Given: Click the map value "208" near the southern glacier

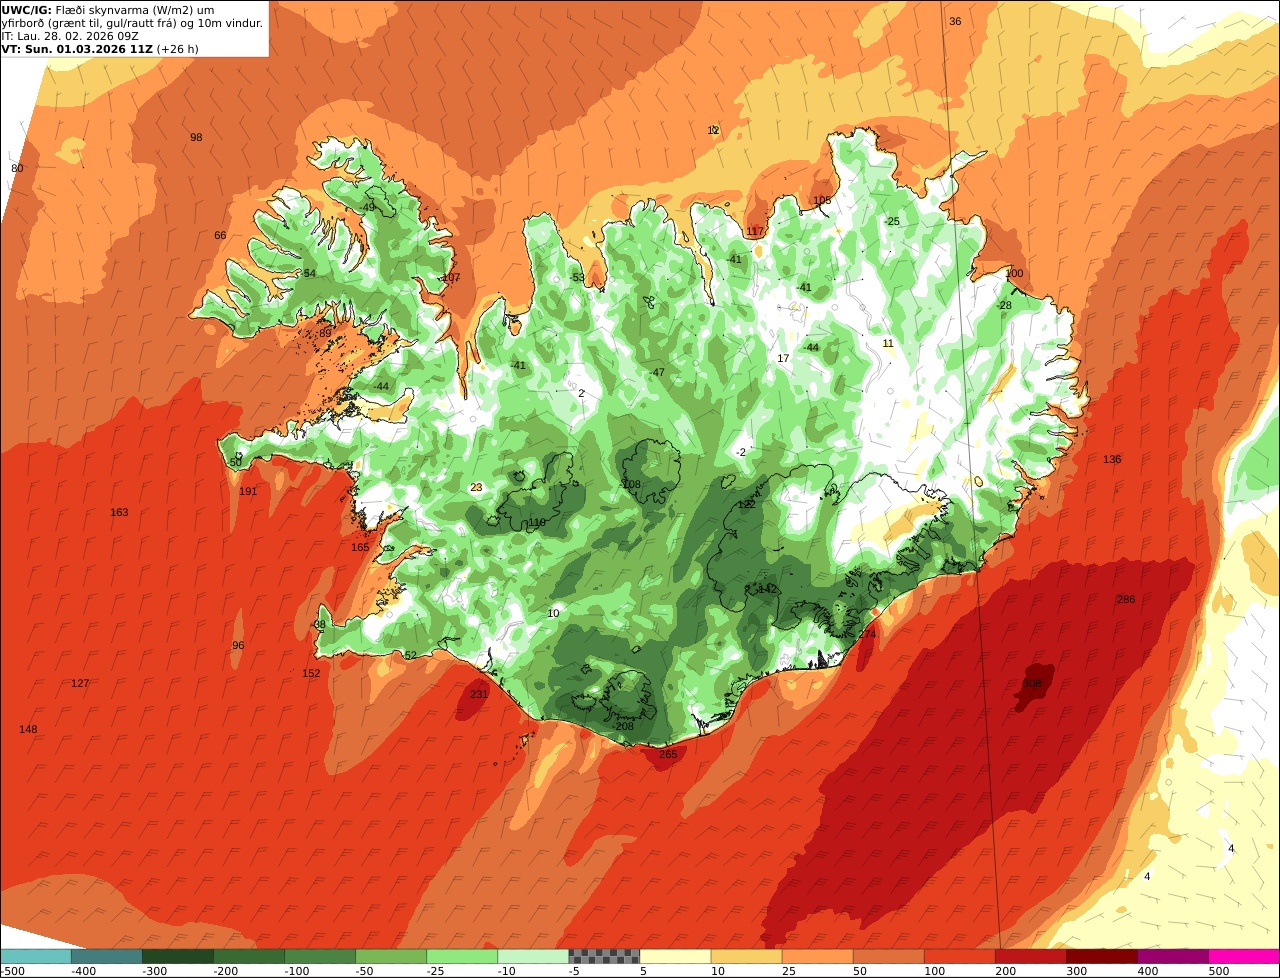Looking at the screenshot, I should point(625,726).
